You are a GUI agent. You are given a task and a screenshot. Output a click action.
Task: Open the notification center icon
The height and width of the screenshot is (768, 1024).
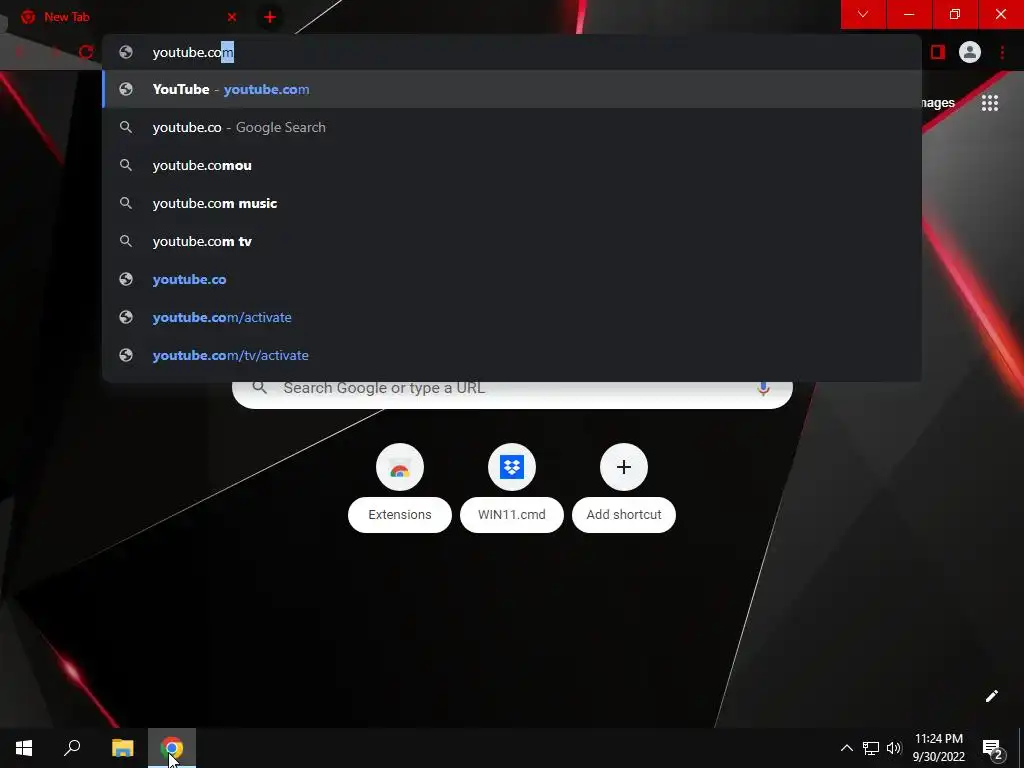pyautogui.click(x=992, y=748)
